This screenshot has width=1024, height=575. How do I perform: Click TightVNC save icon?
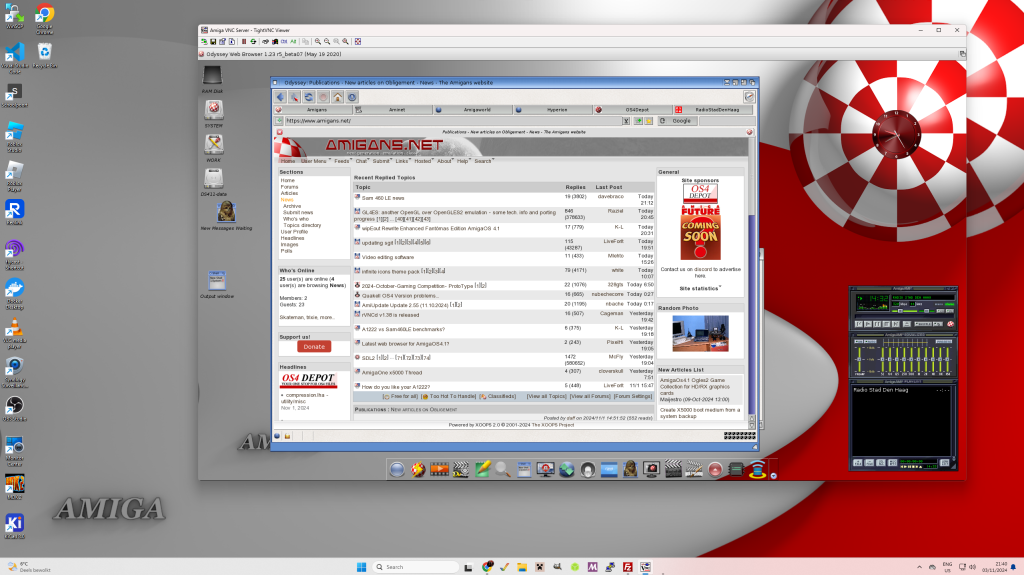tap(213, 41)
